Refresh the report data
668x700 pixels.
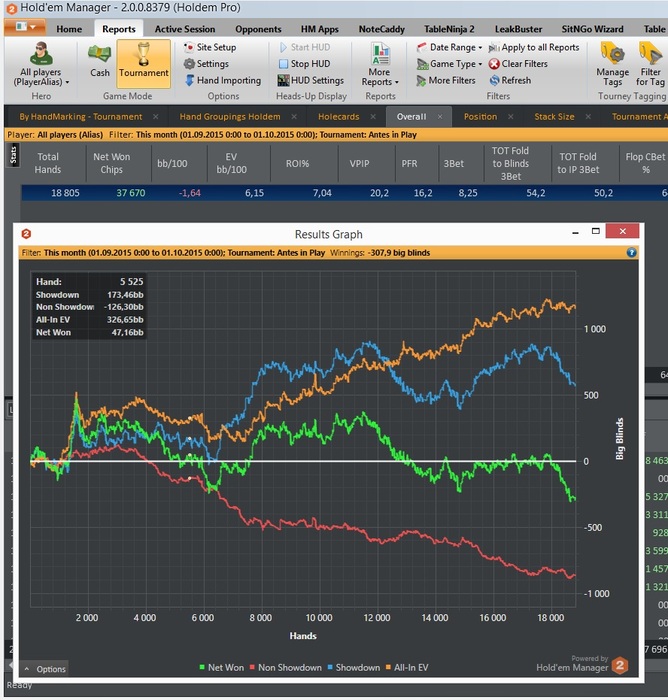coord(510,80)
